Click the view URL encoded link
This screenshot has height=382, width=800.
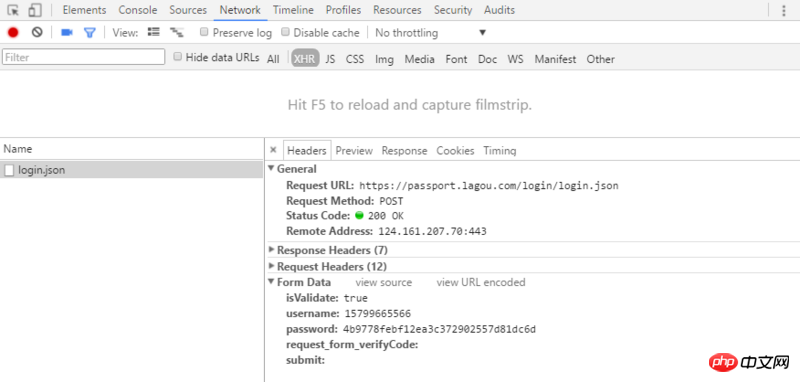point(481,282)
